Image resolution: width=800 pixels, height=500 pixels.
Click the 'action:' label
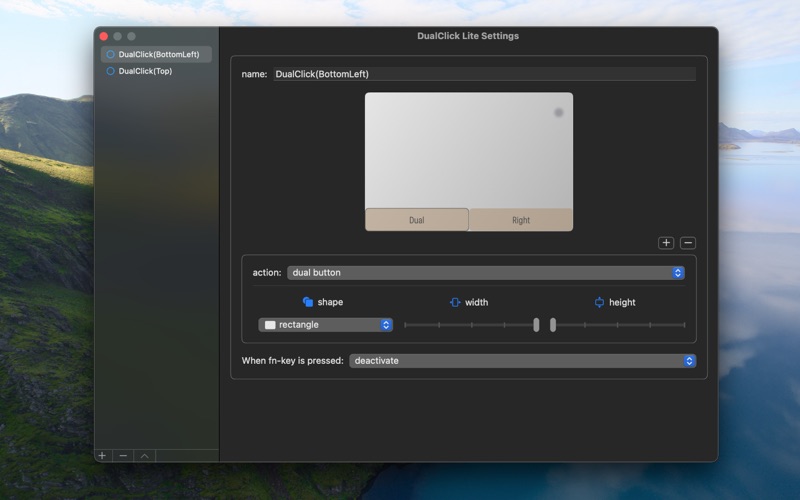click(267, 272)
